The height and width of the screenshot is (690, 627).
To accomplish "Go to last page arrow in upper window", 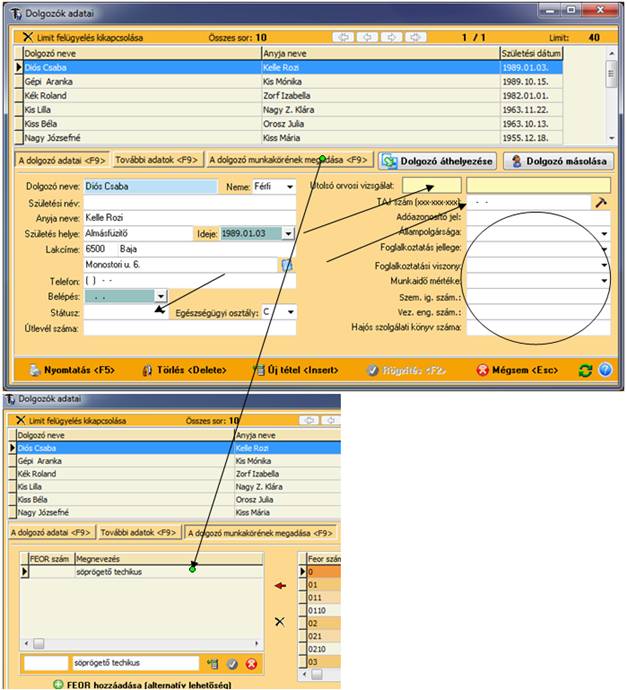I will tap(415, 37).
